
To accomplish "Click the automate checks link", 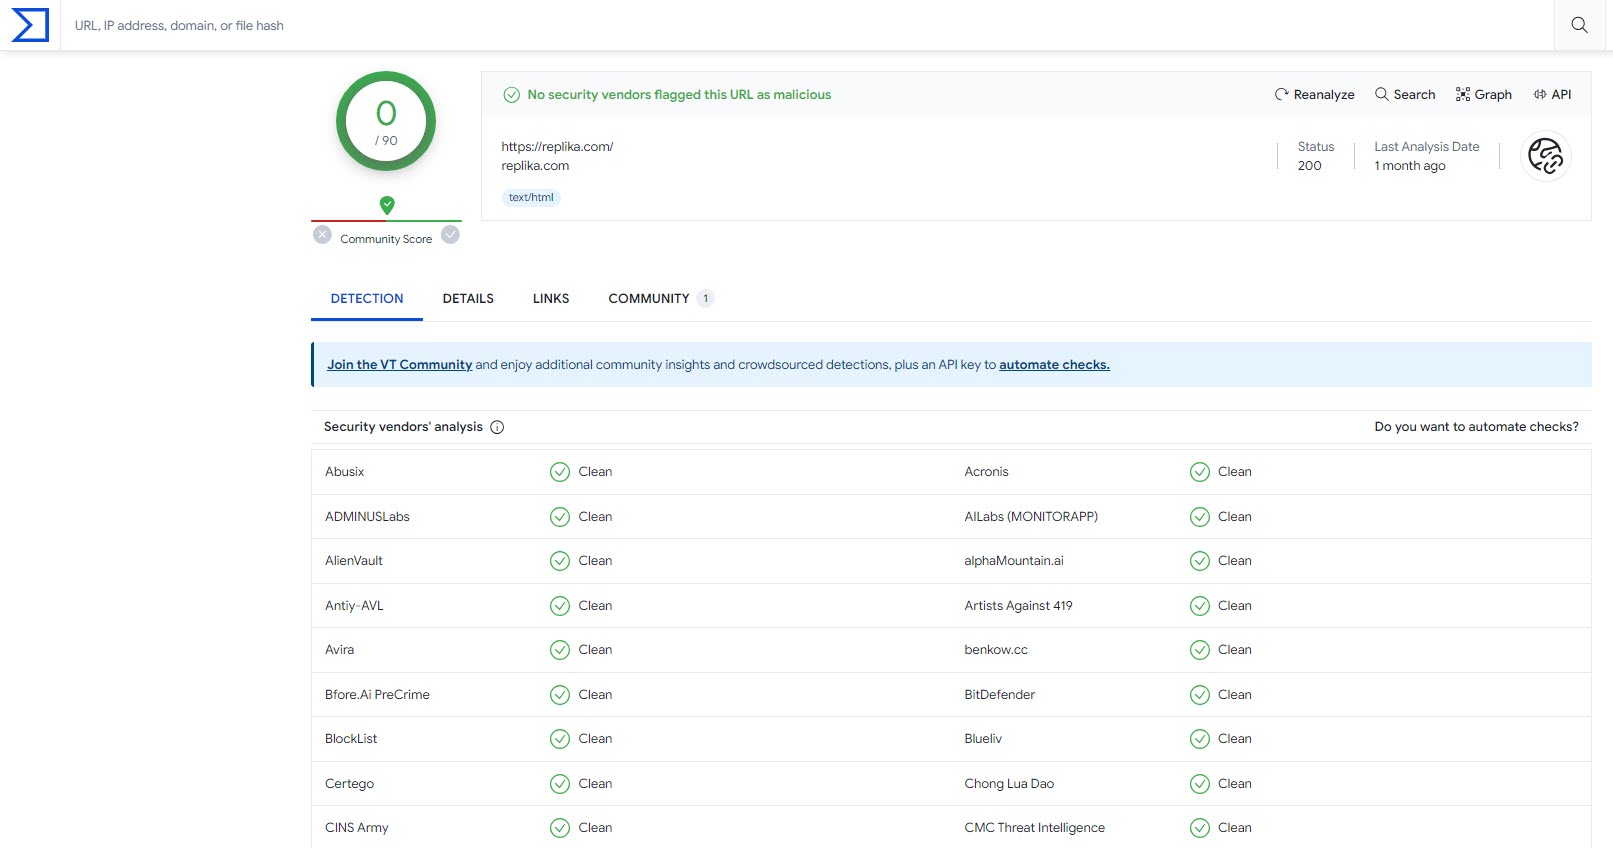I will 1054,365.
